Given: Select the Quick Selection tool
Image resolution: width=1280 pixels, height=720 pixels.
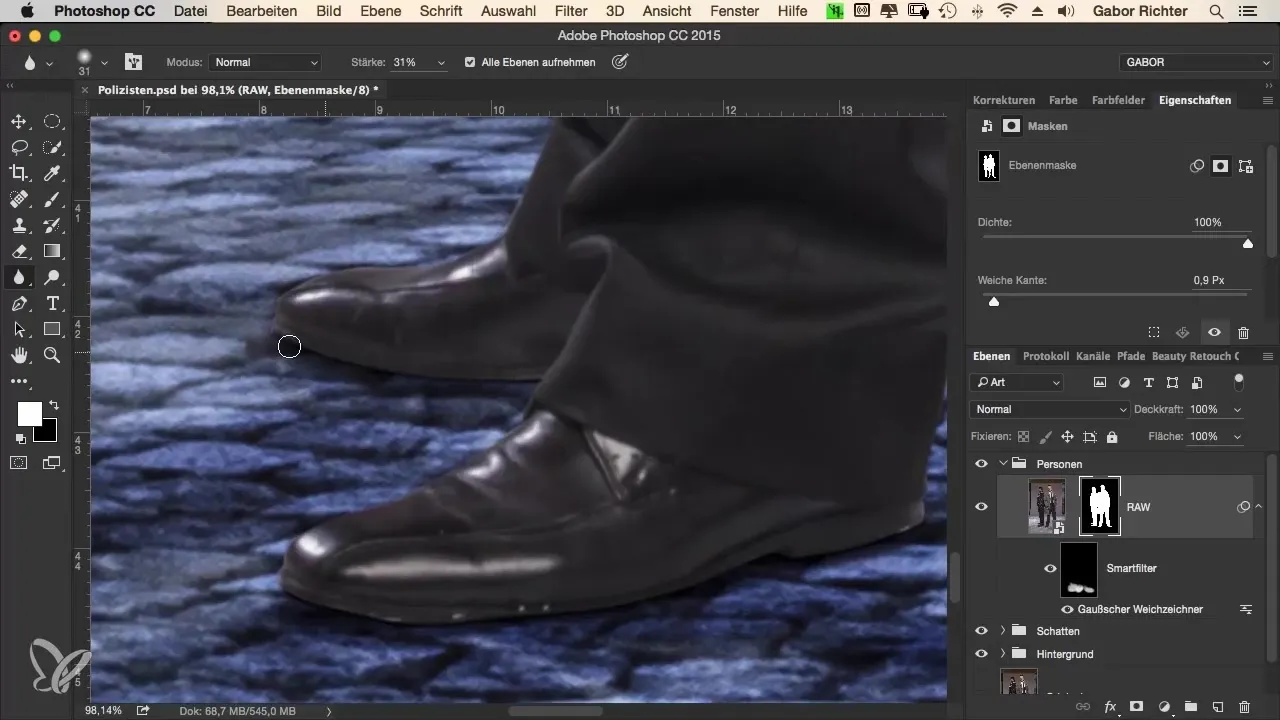Looking at the screenshot, I should coord(52,148).
